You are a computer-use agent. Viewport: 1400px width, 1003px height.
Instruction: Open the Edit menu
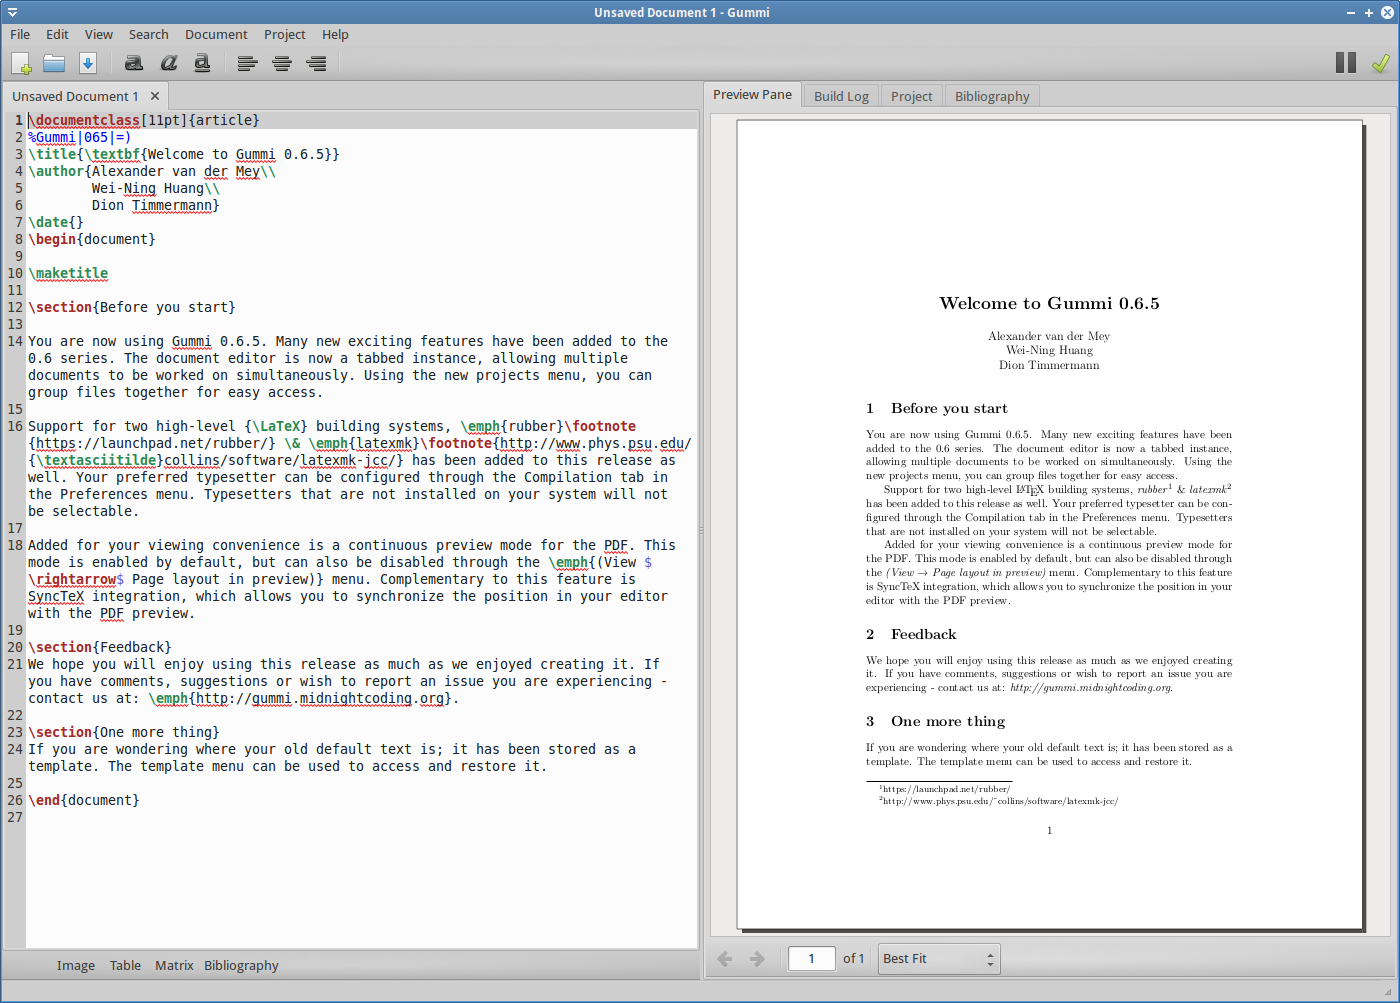point(57,34)
